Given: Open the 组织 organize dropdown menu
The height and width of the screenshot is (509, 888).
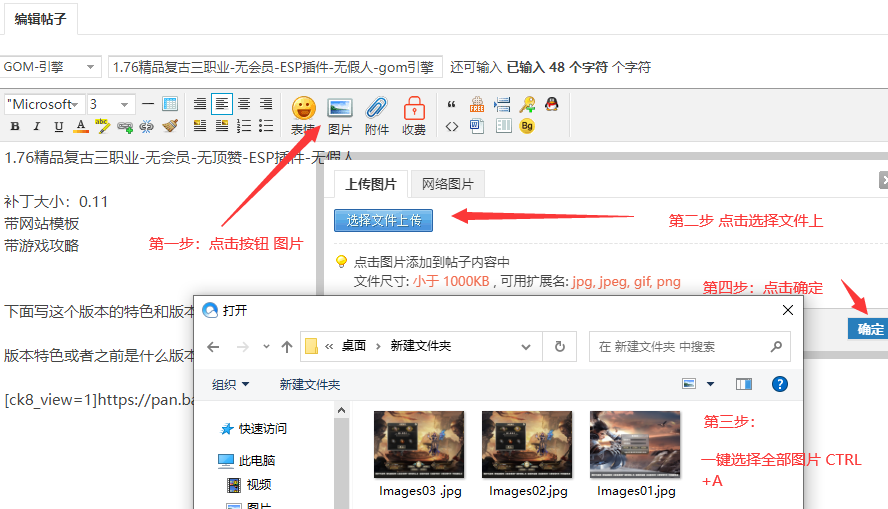Looking at the screenshot, I should point(231,384).
